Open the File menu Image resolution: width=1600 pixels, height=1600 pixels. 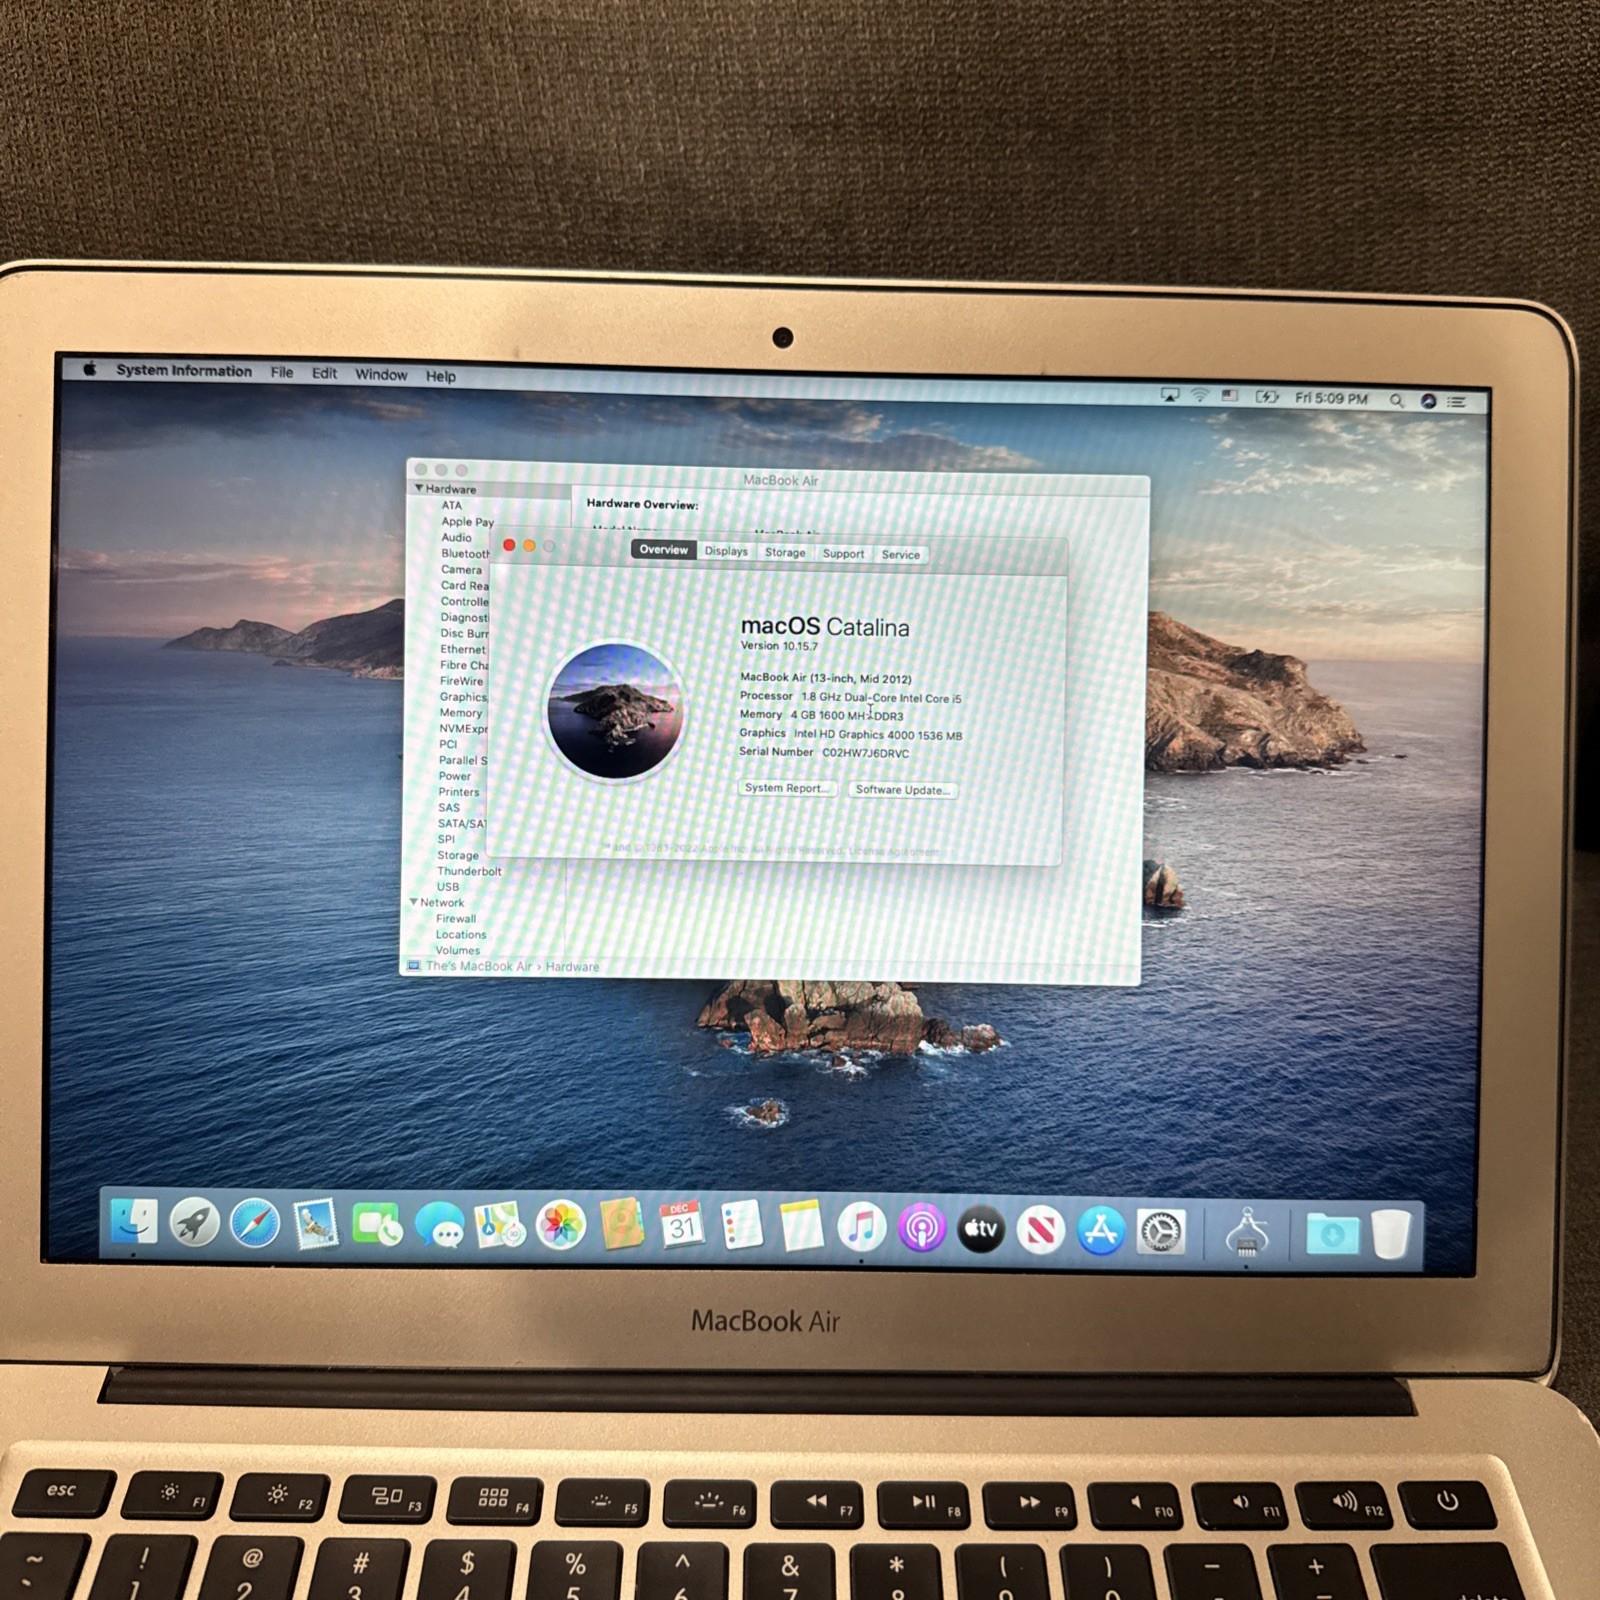[x=282, y=372]
